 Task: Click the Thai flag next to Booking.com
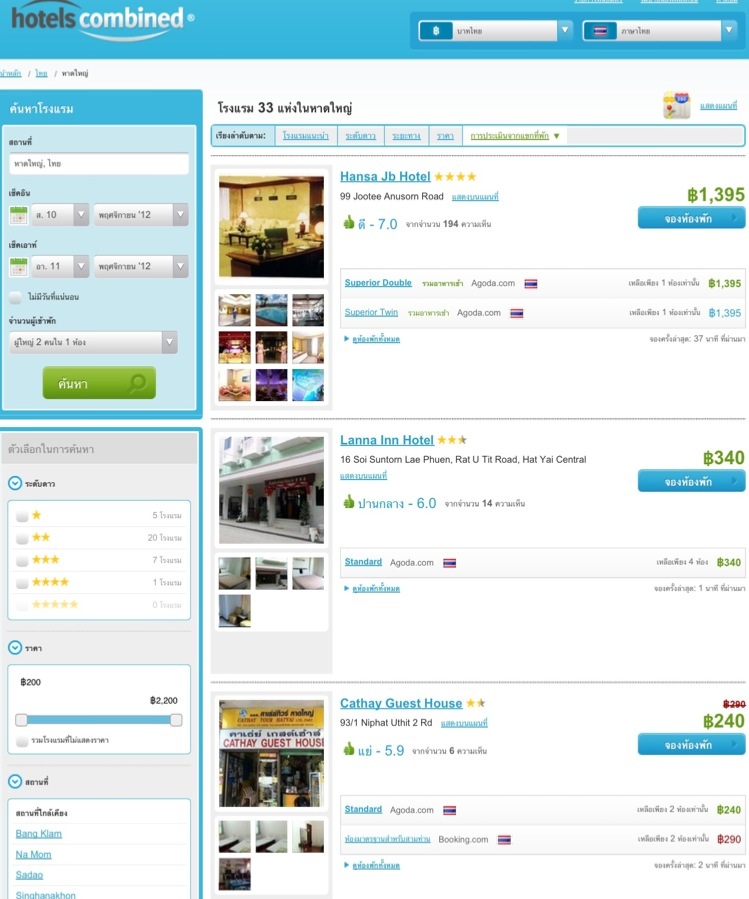click(x=504, y=840)
